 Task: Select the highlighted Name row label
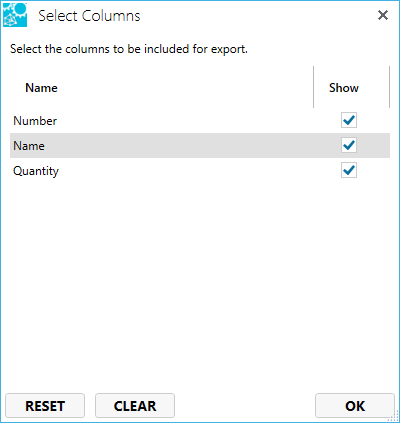click(x=29, y=146)
